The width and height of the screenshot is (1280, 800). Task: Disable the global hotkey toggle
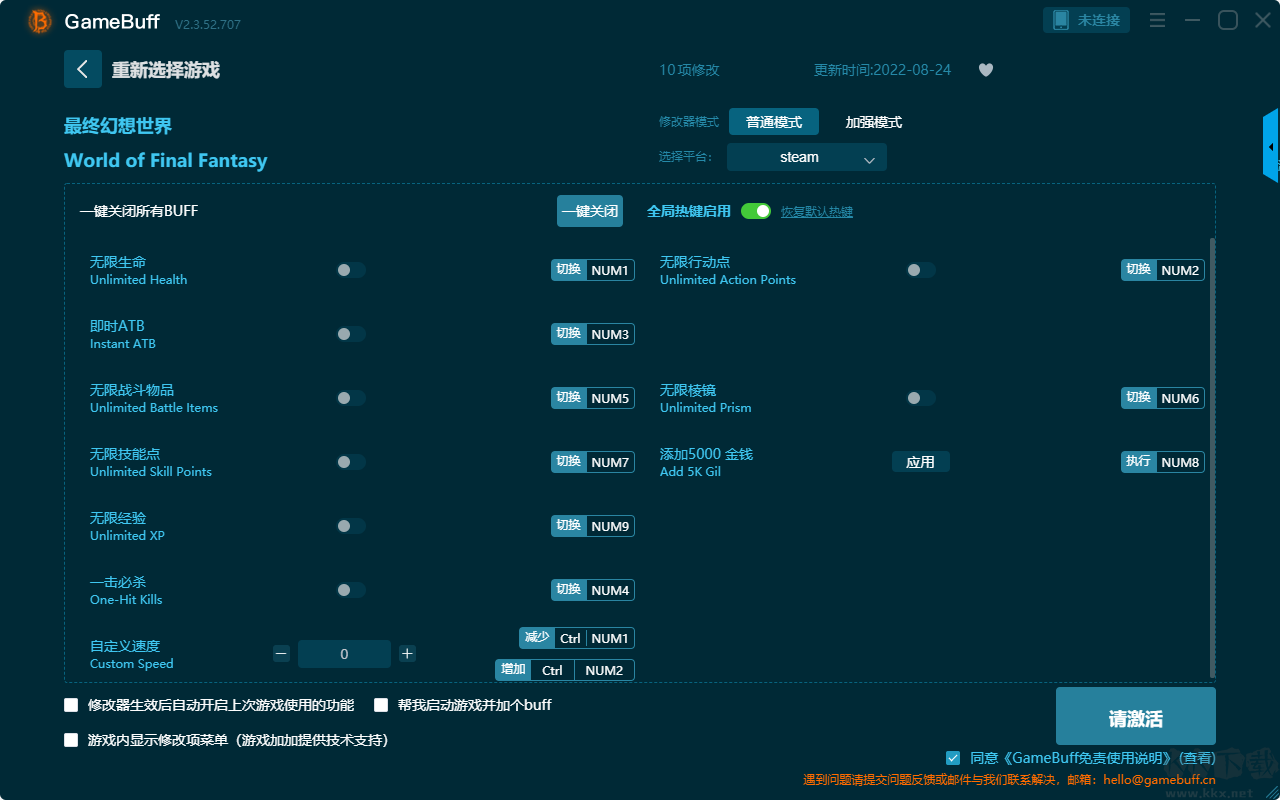tap(756, 211)
